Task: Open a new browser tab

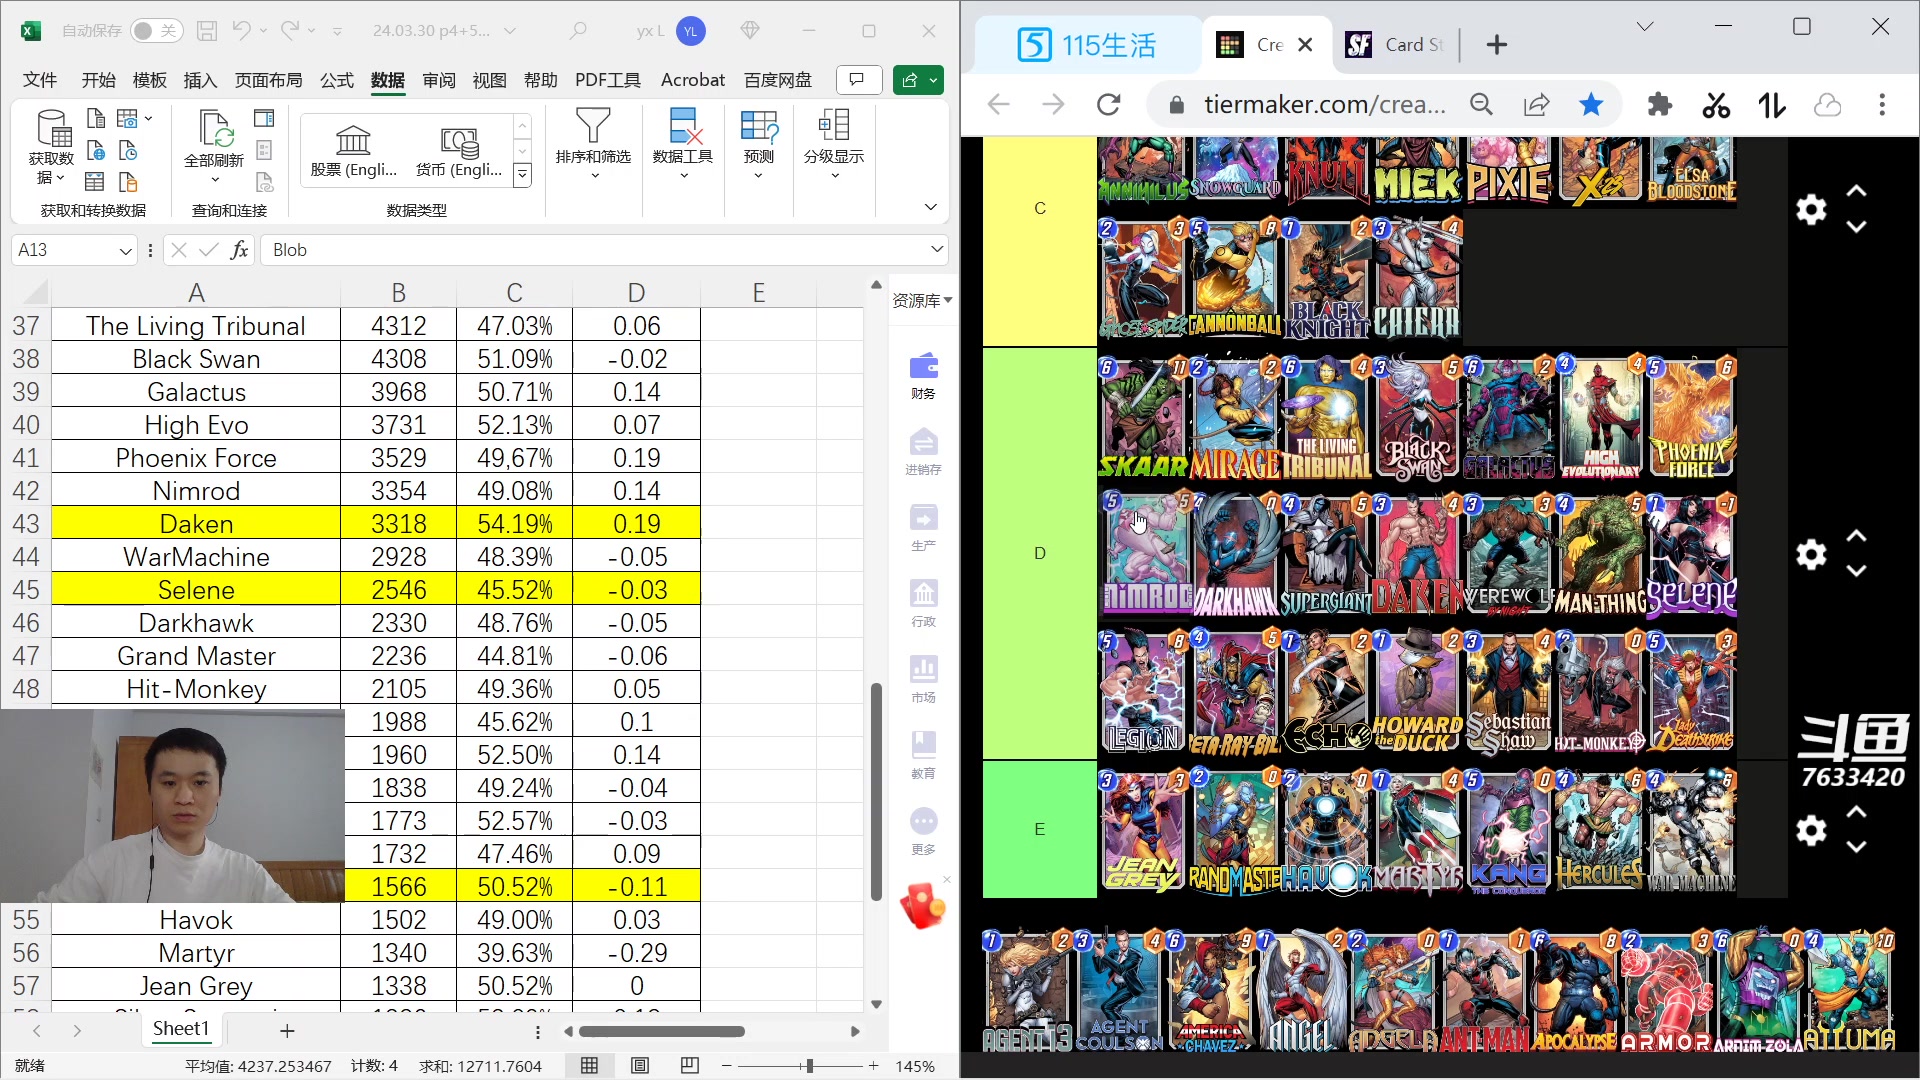Action: (1497, 45)
